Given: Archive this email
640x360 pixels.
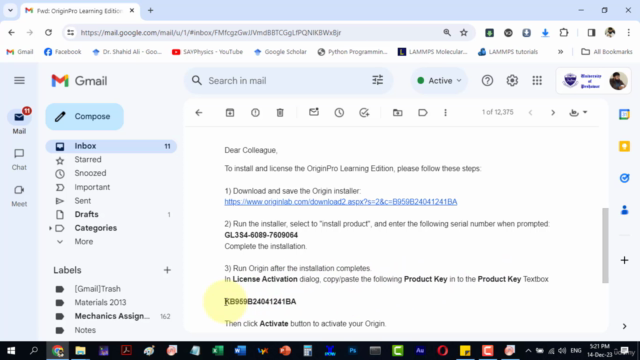Looking at the screenshot, I should pyautogui.click(x=230, y=113).
